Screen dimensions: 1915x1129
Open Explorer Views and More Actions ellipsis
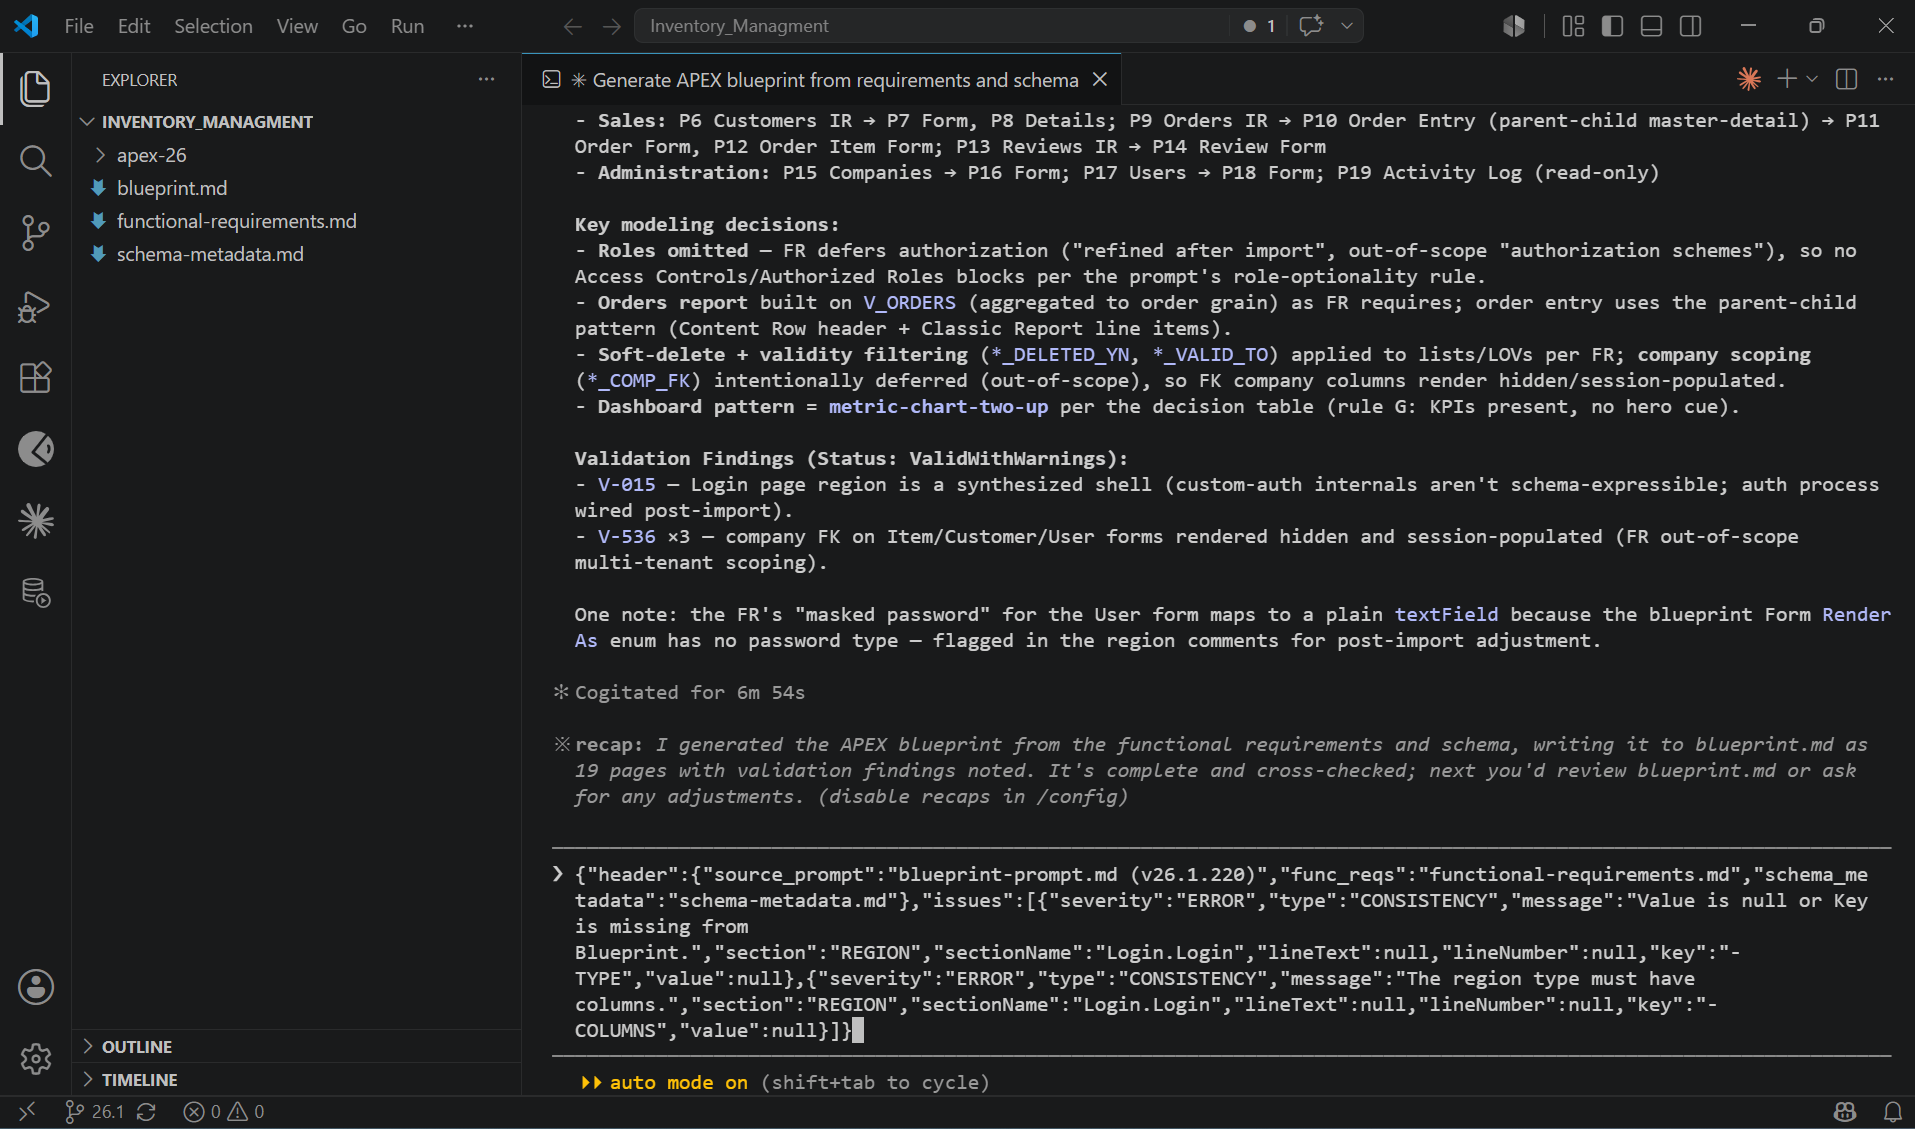tap(486, 79)
